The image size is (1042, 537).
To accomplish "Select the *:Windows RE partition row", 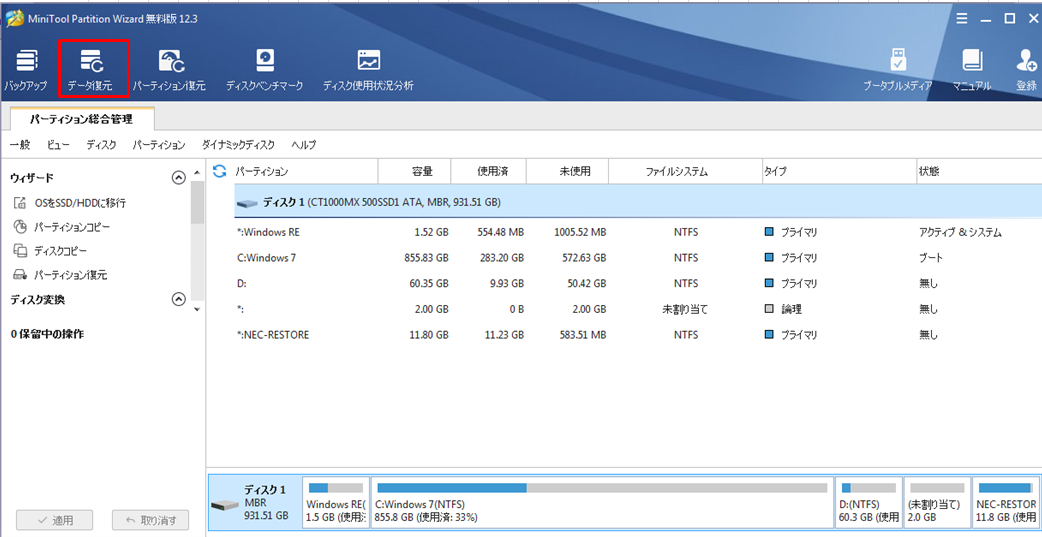I will [x=637, y=233].
